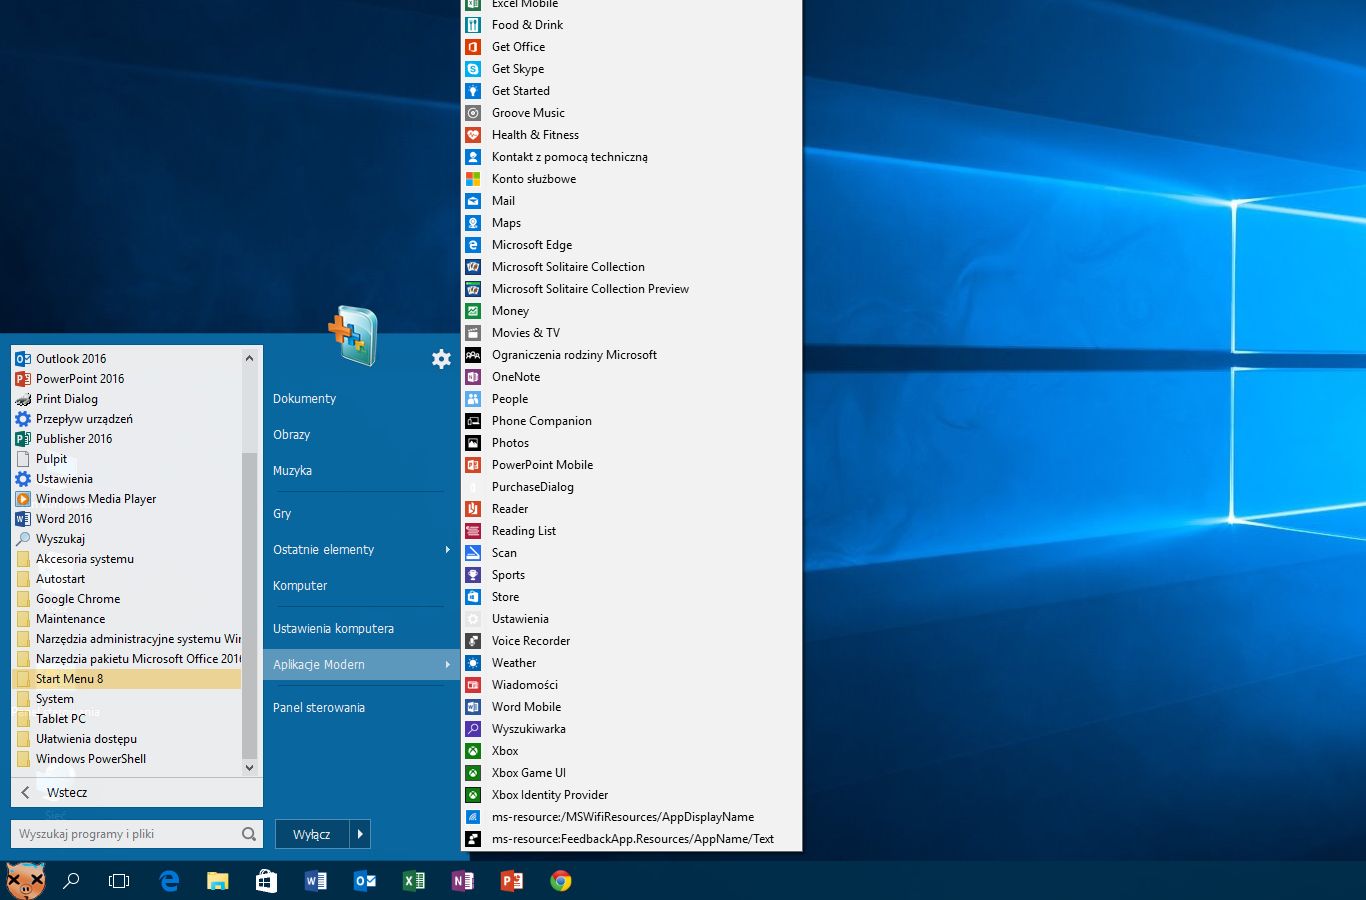The height and width of the screenshot is (900, 1366).
Task: Launch Phone Companion icon
Action: tap(473, 421)
